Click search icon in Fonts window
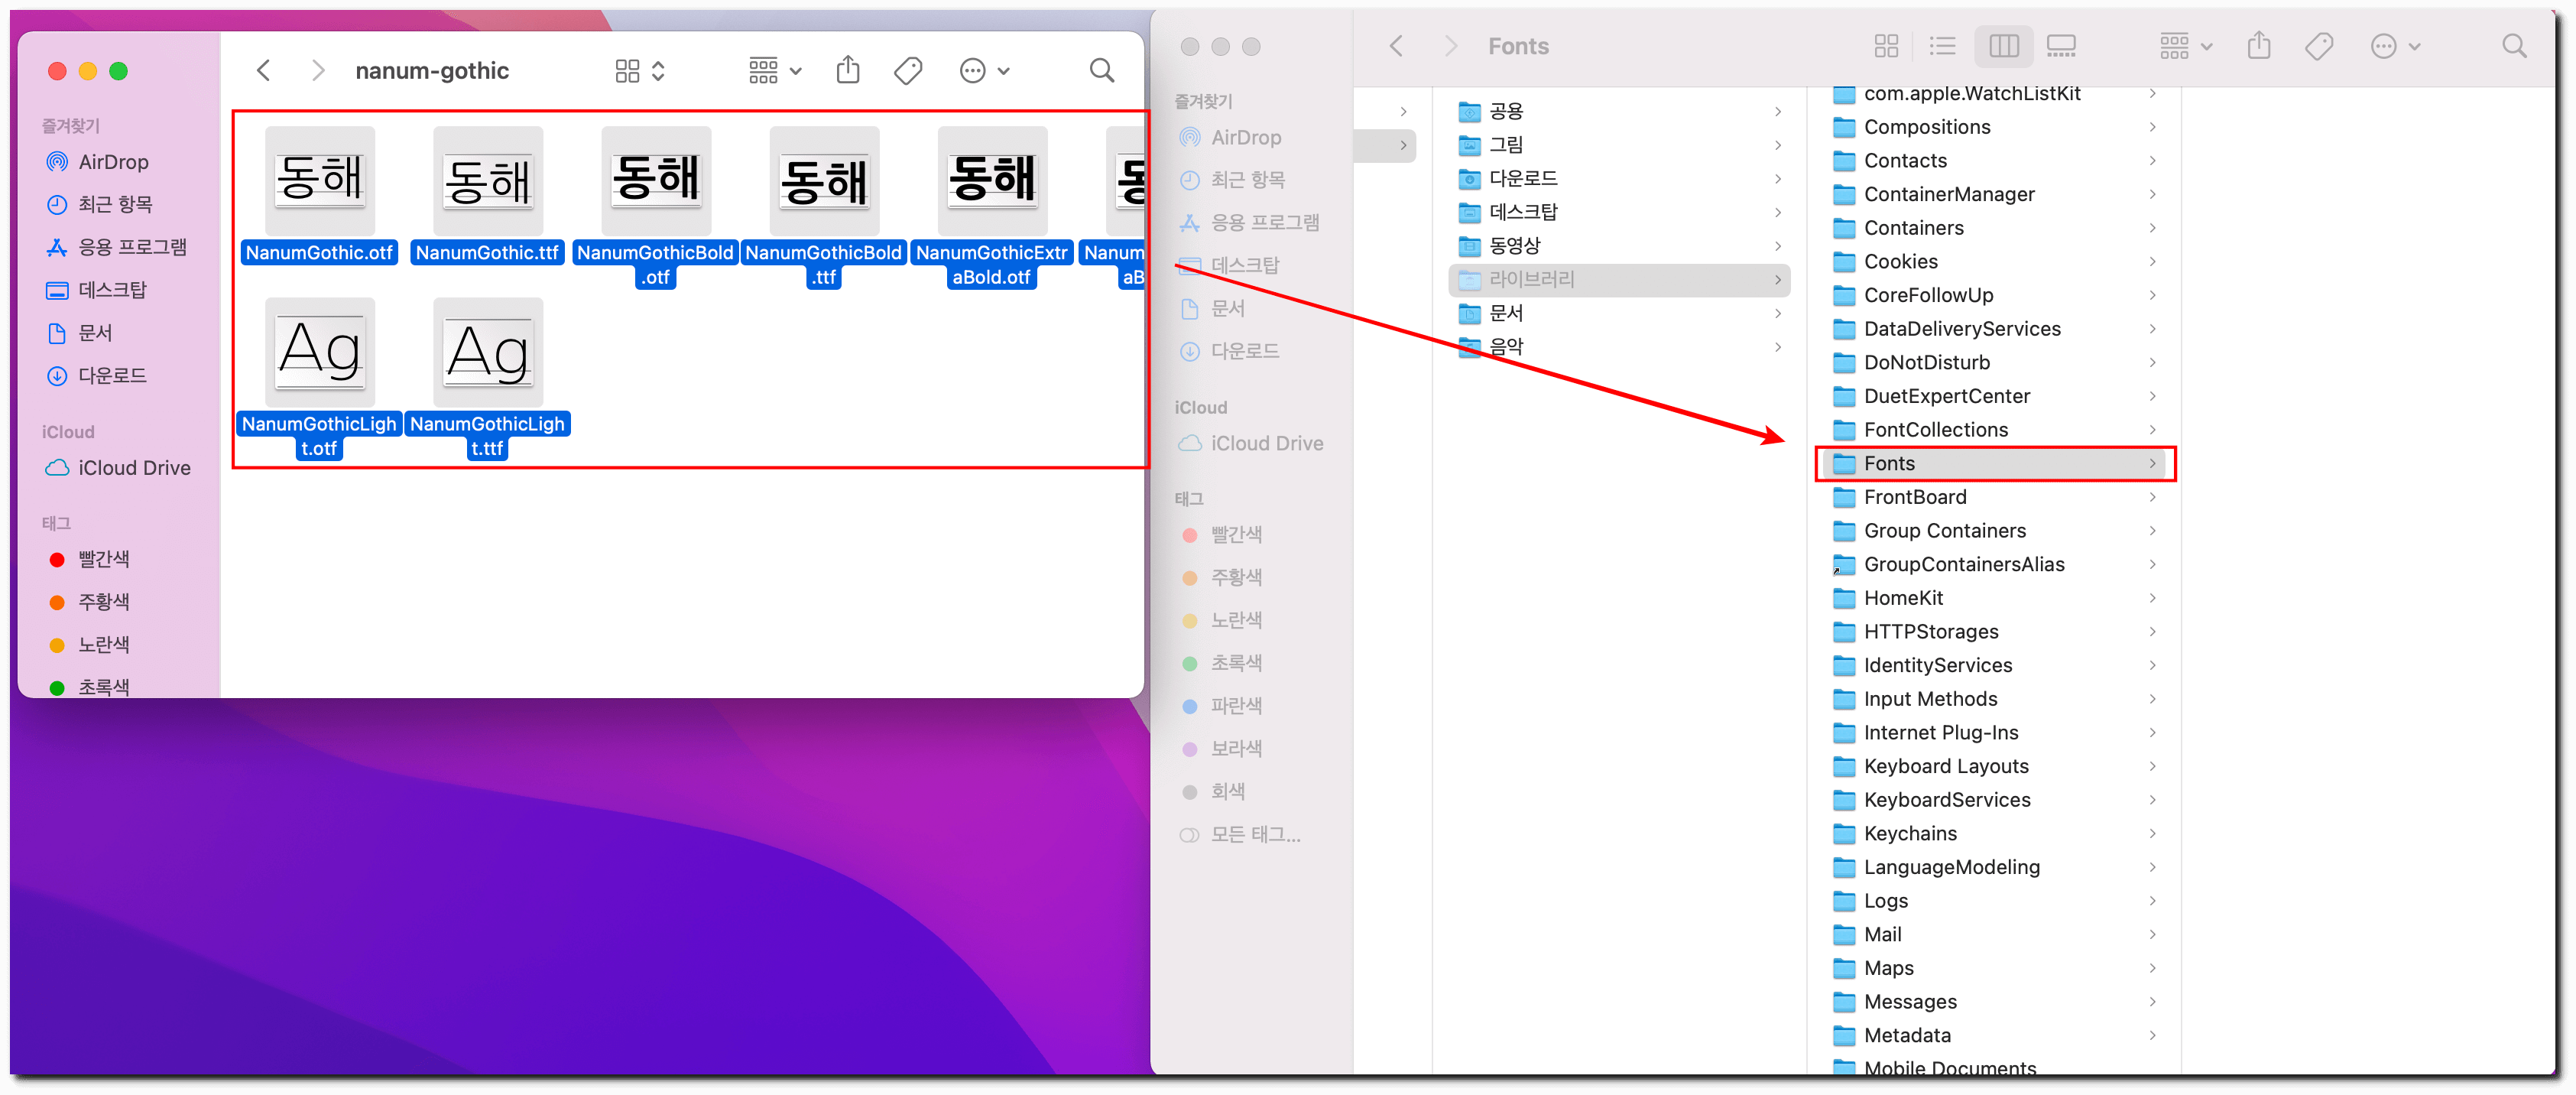This screenshot has width=2576, height=1095. 2514,46
